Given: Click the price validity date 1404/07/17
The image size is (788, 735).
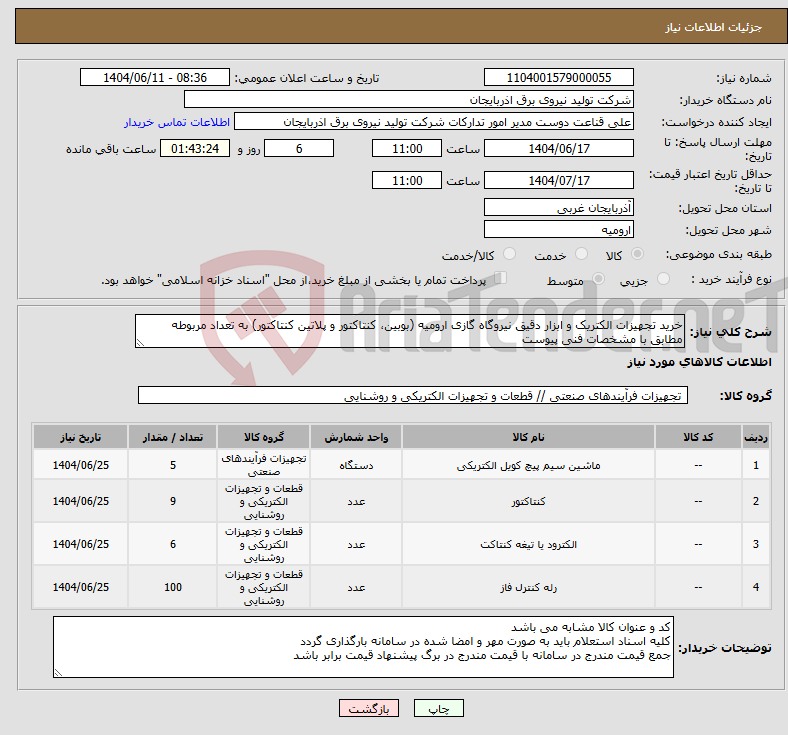Looking at the screenshot, I should 559,180.
